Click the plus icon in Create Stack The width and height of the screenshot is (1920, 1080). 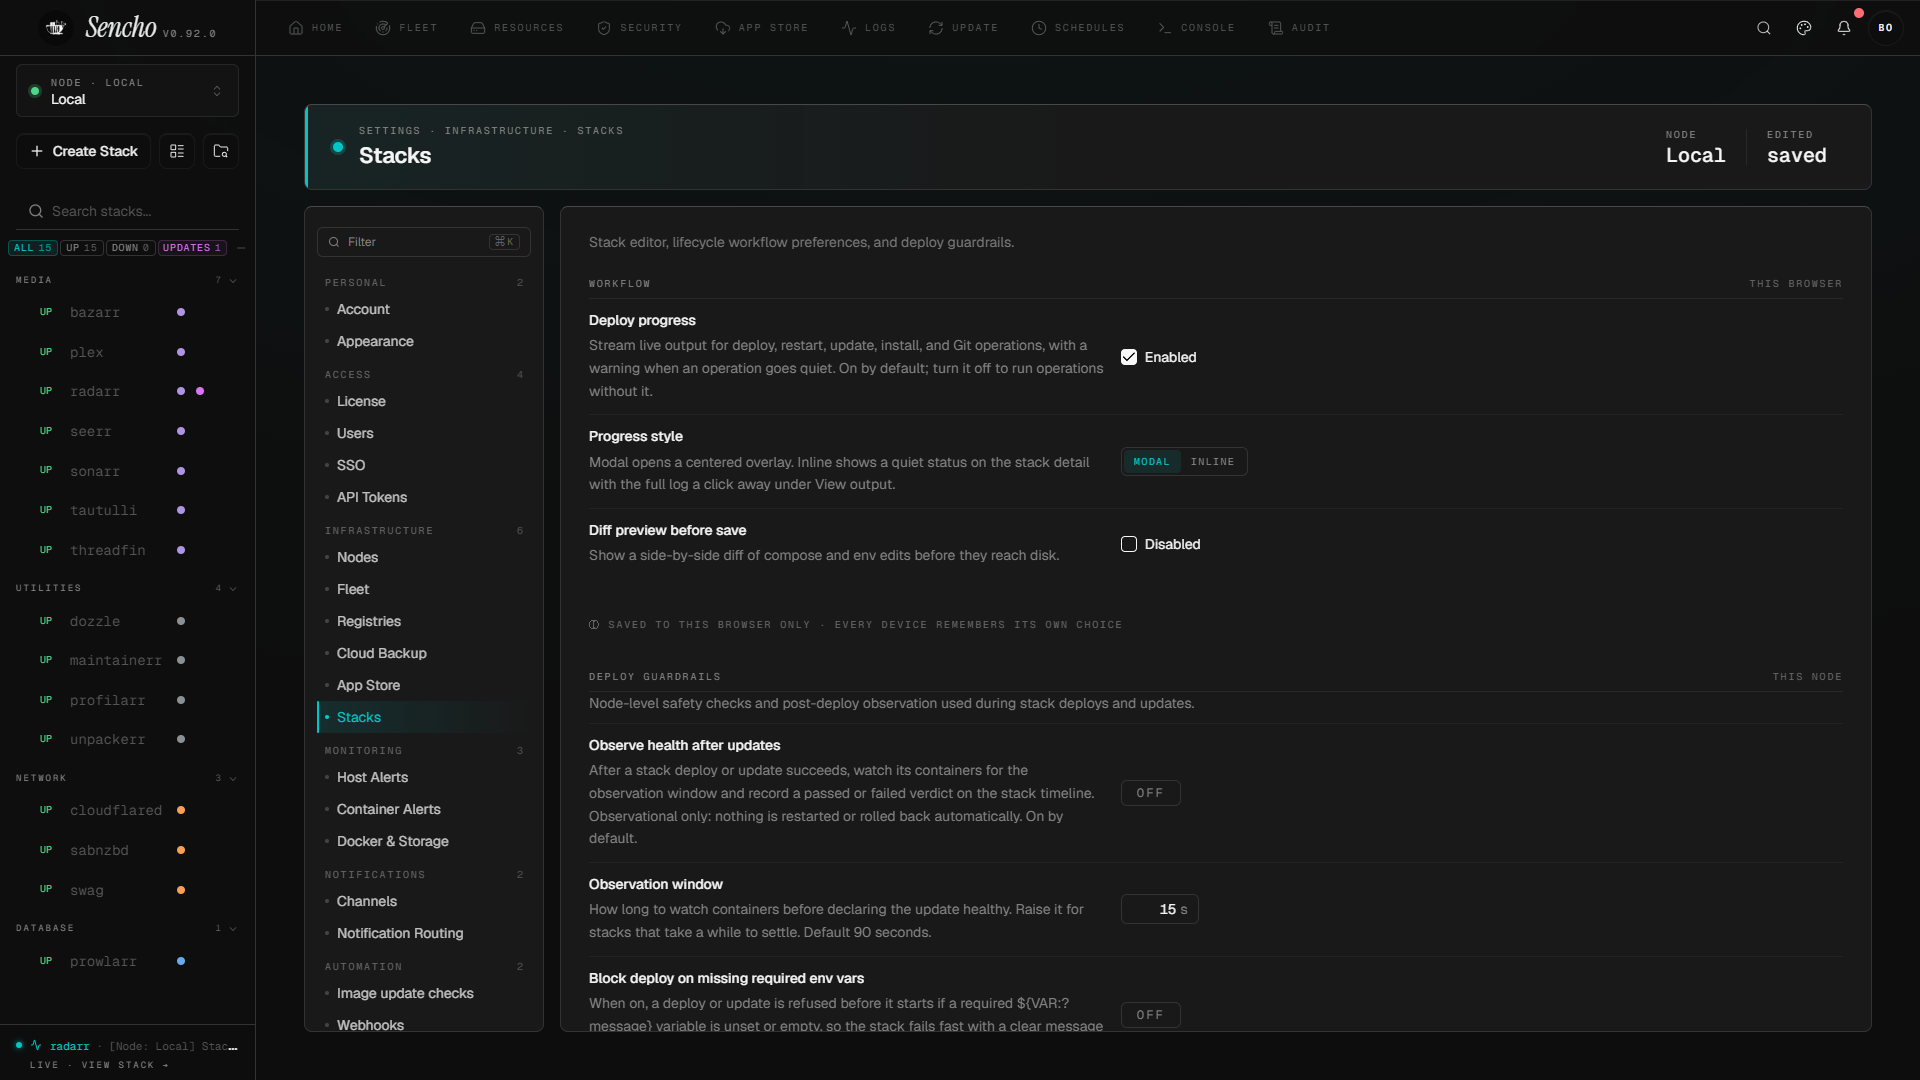(37, 151)
